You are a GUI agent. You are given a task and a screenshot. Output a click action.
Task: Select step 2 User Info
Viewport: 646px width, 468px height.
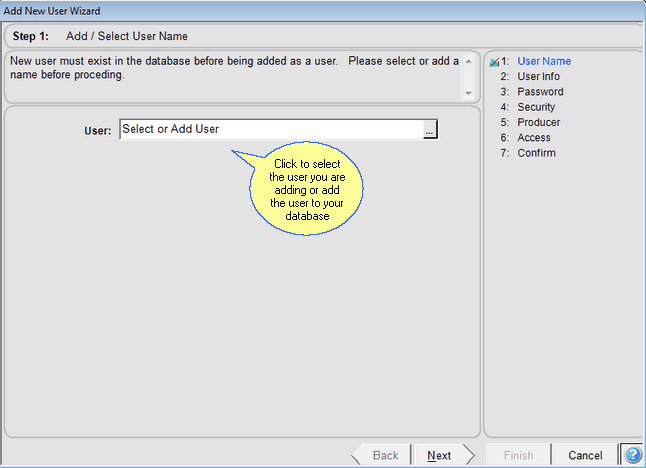point(530,76)
